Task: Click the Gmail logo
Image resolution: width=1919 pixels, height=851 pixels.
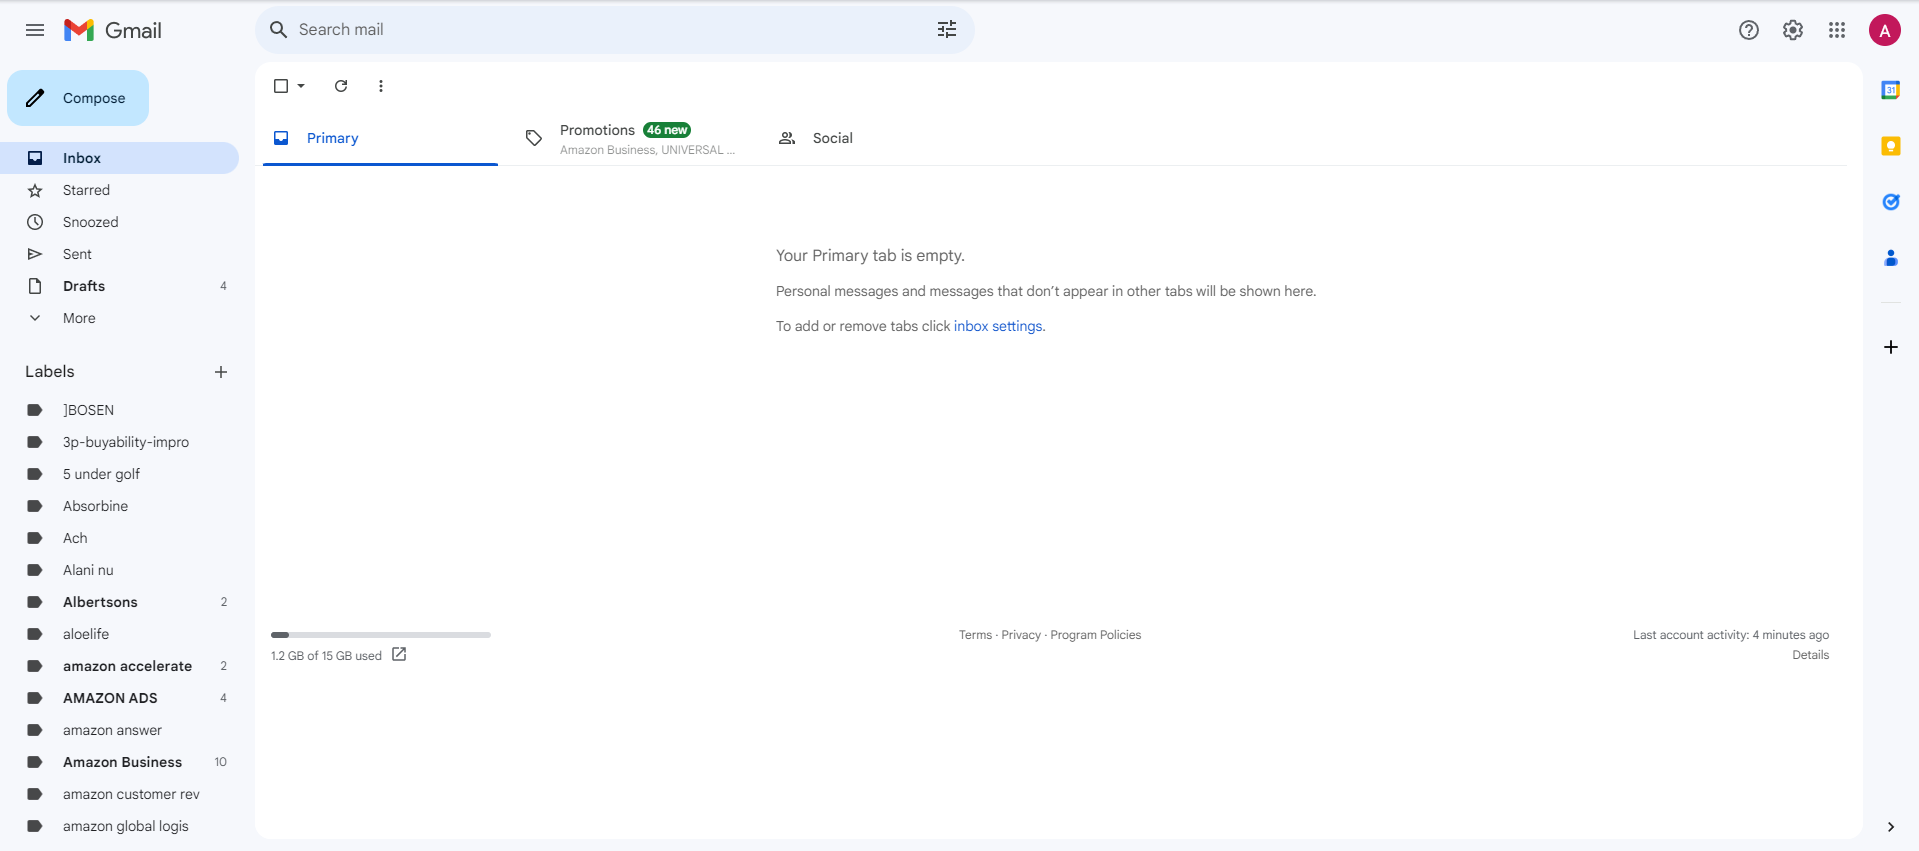Action: click(113, 30)
